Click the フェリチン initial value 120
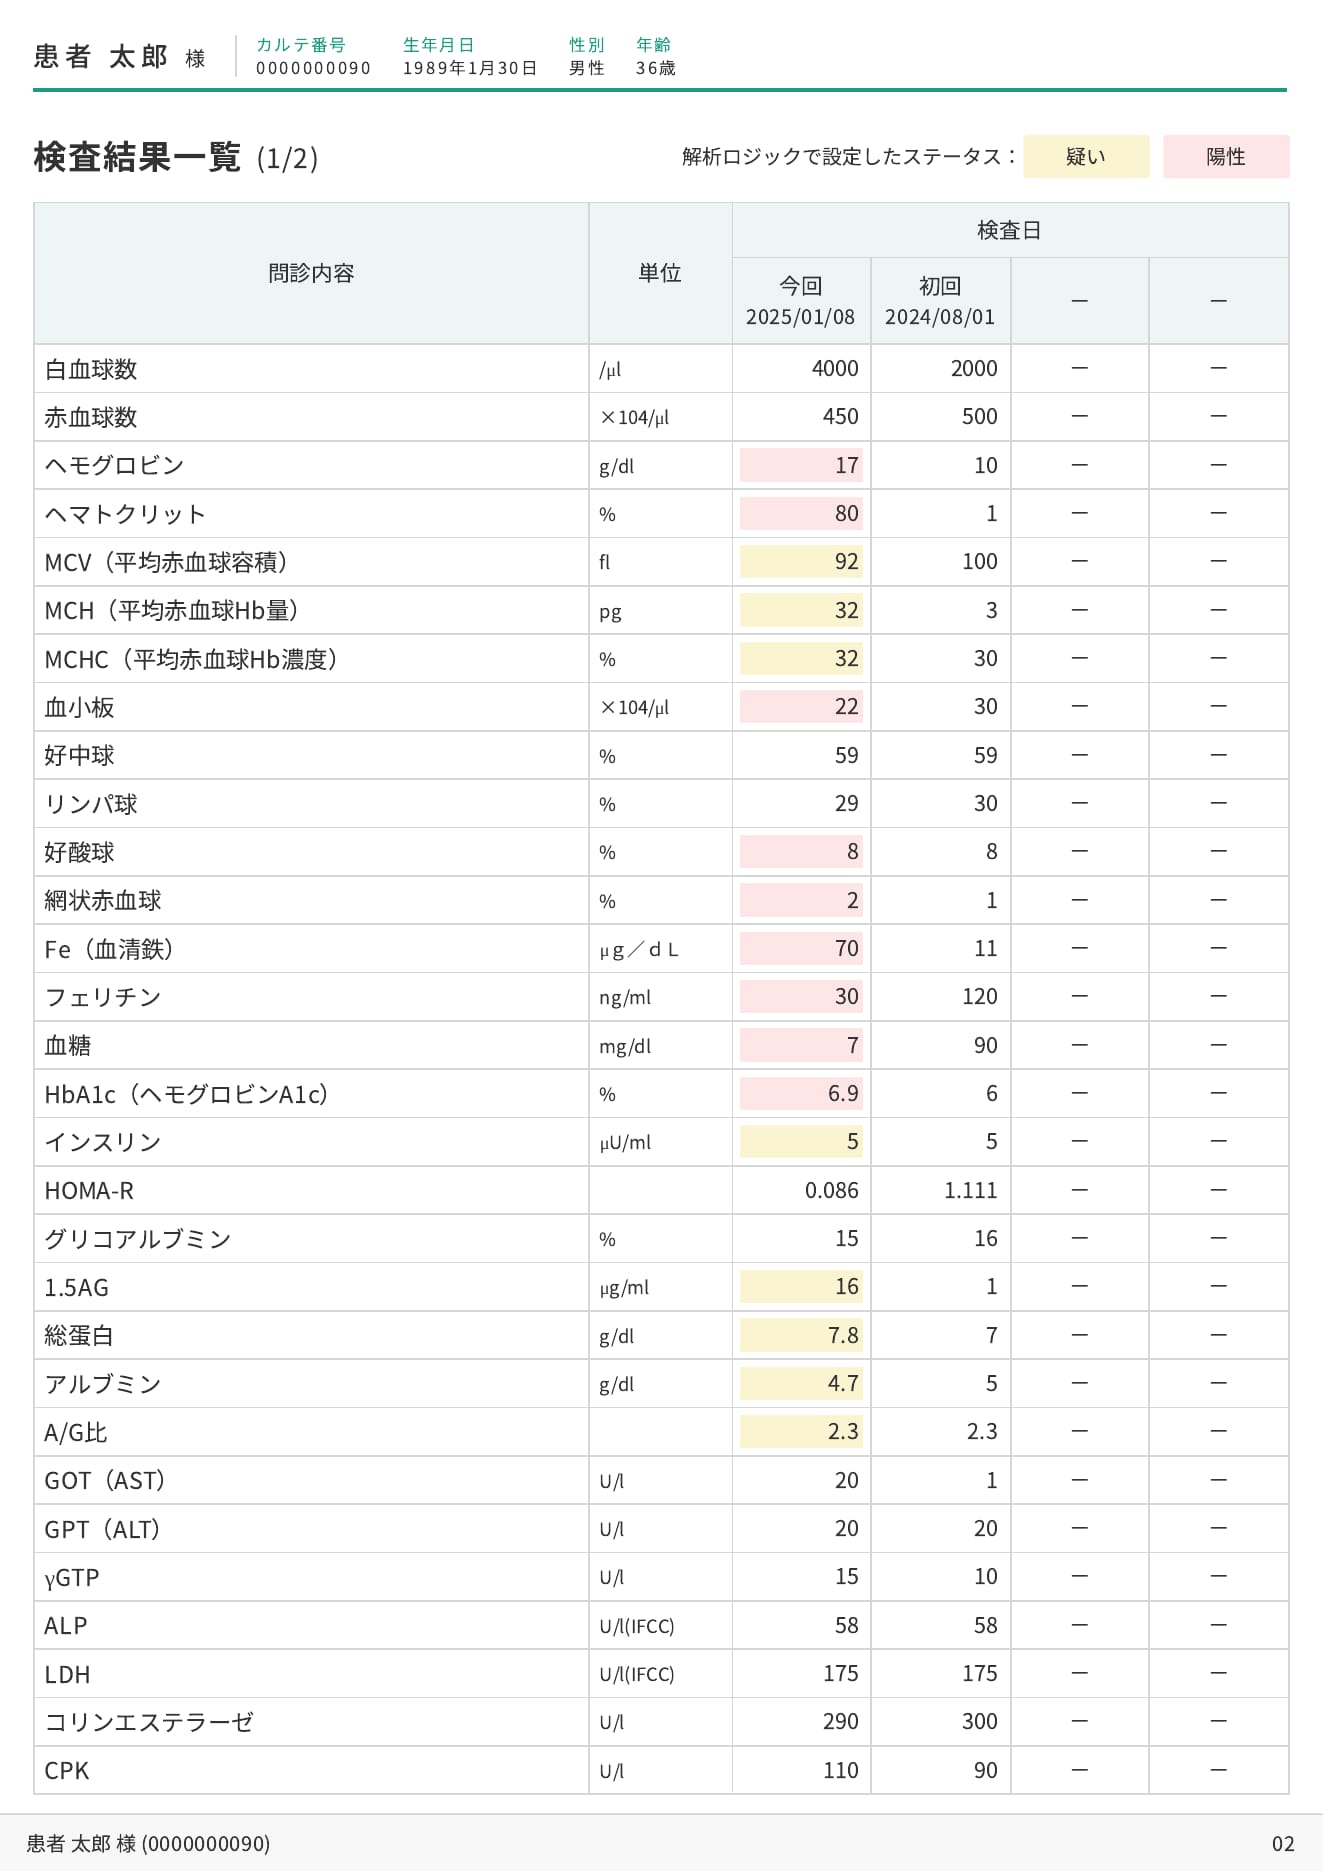Viewport: 1323px width, 1871px height. 980,996
